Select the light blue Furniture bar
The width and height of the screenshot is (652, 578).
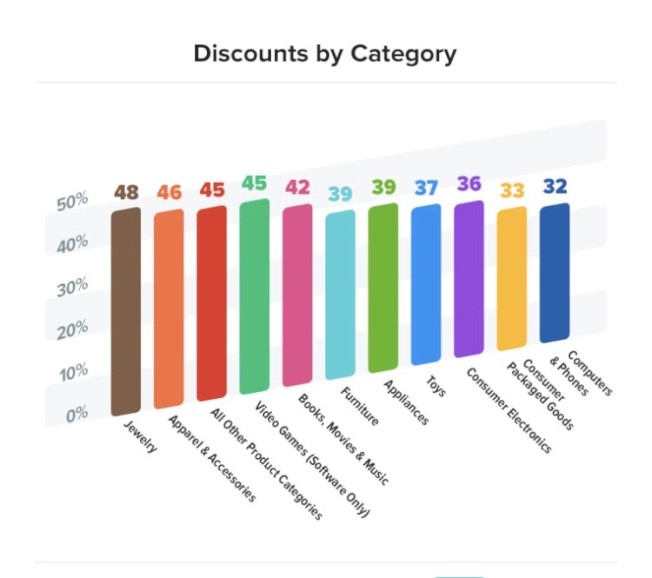[x=340, y=295]
